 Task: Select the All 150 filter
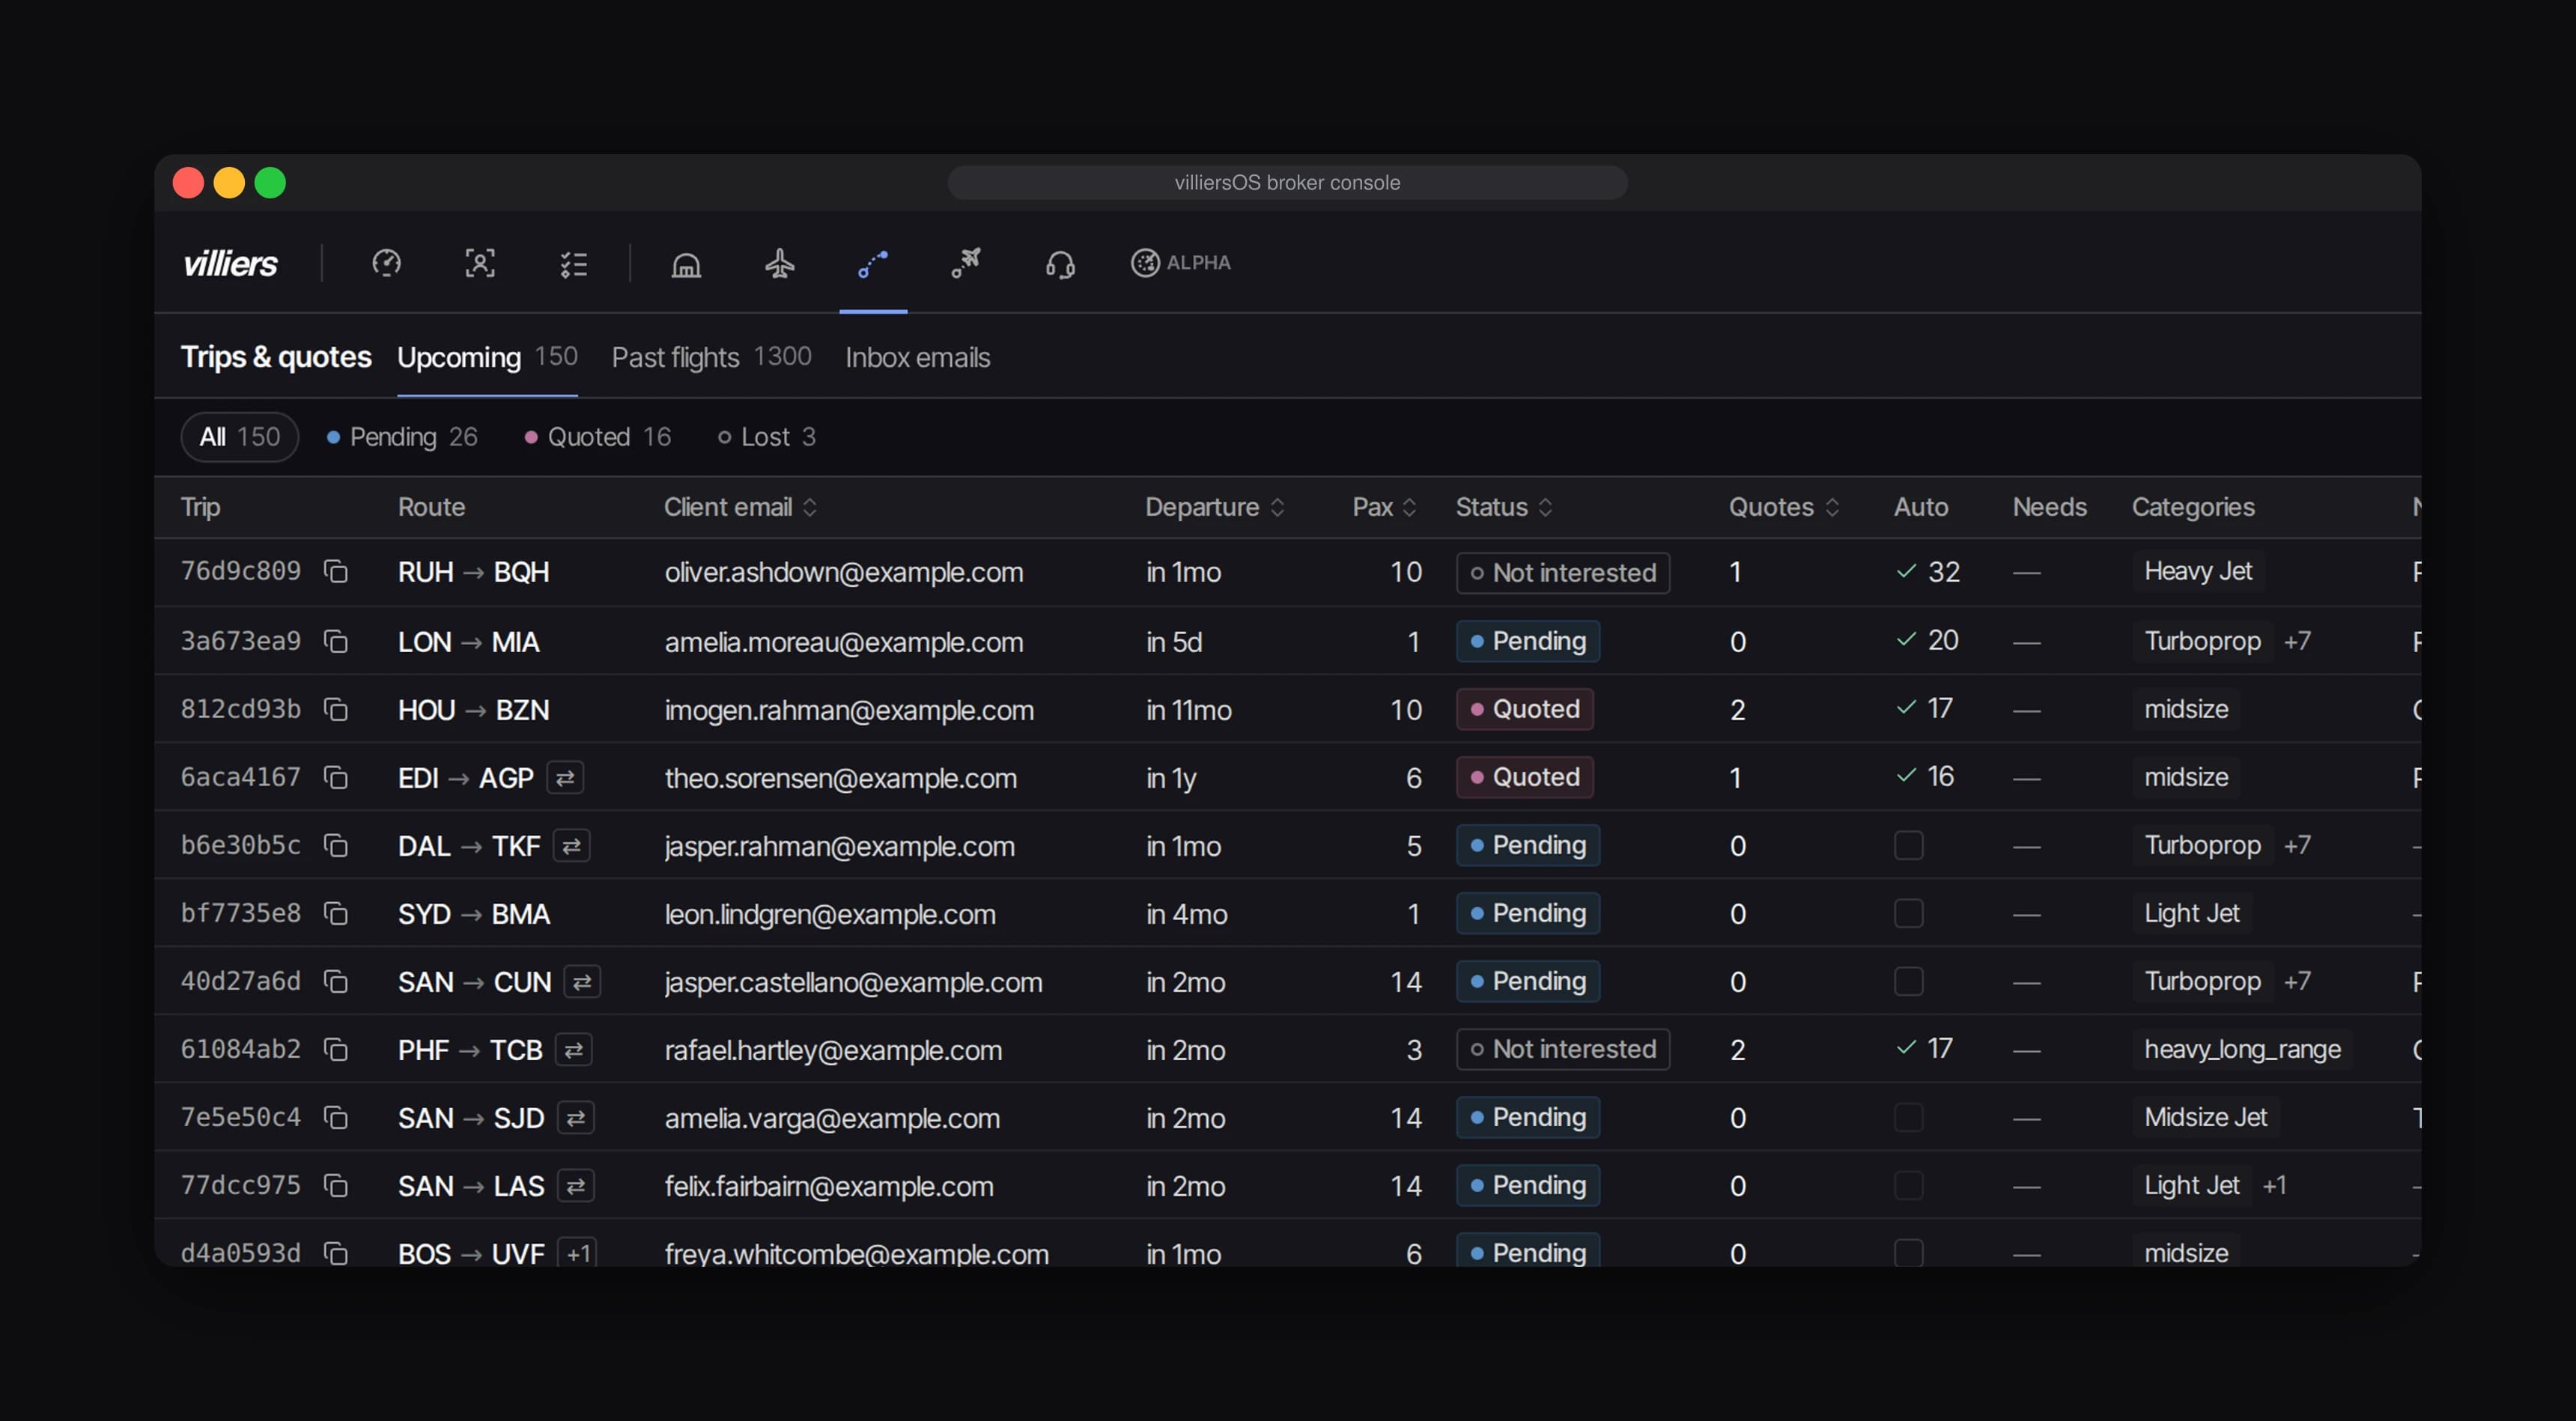pyautogui.click(x=239, y=437)
